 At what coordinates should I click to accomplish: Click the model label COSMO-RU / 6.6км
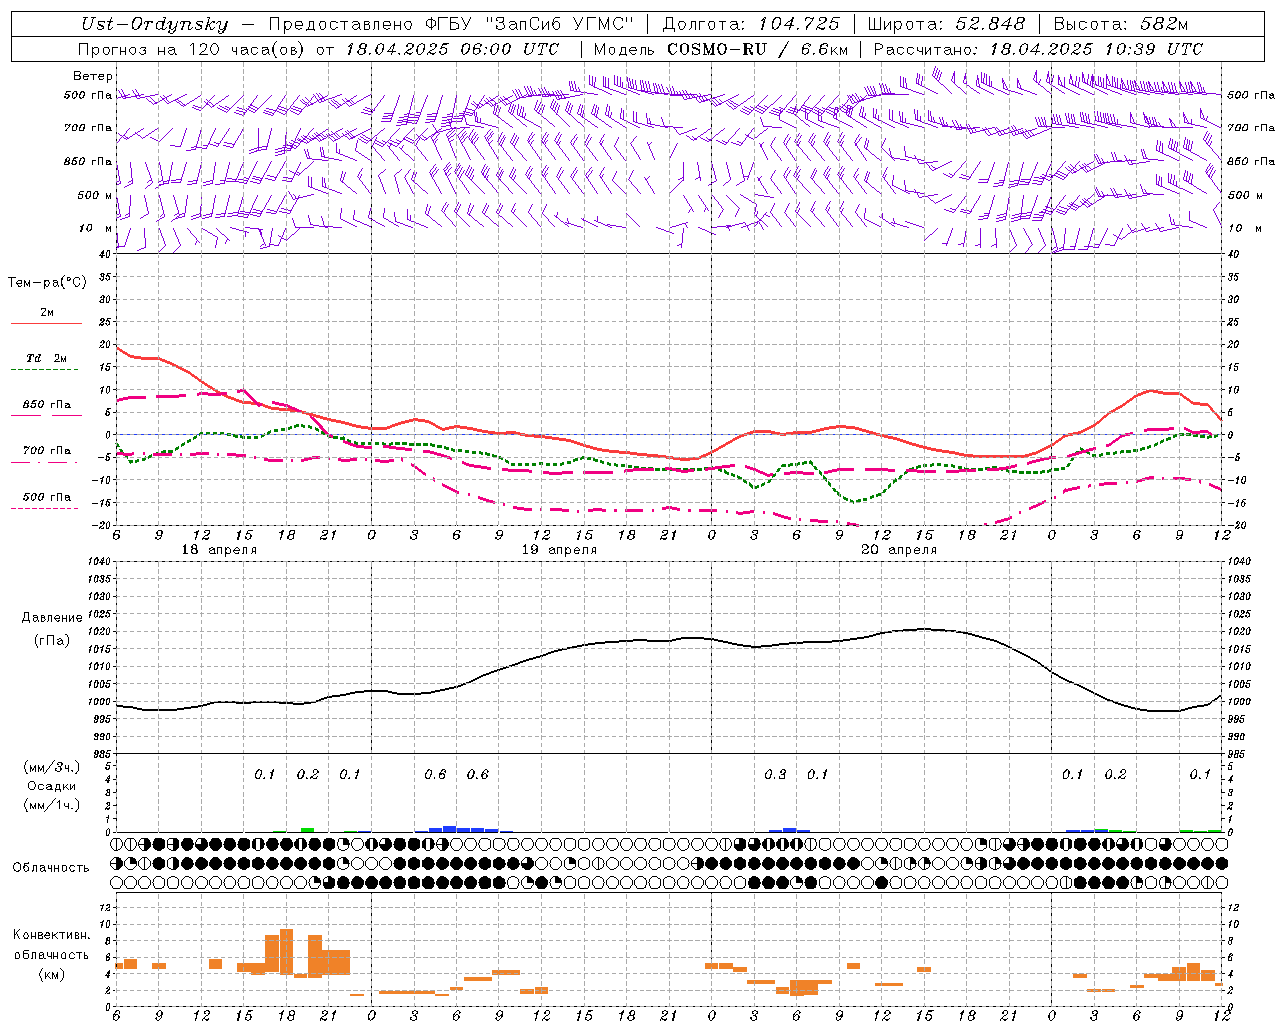click(758, 49)
